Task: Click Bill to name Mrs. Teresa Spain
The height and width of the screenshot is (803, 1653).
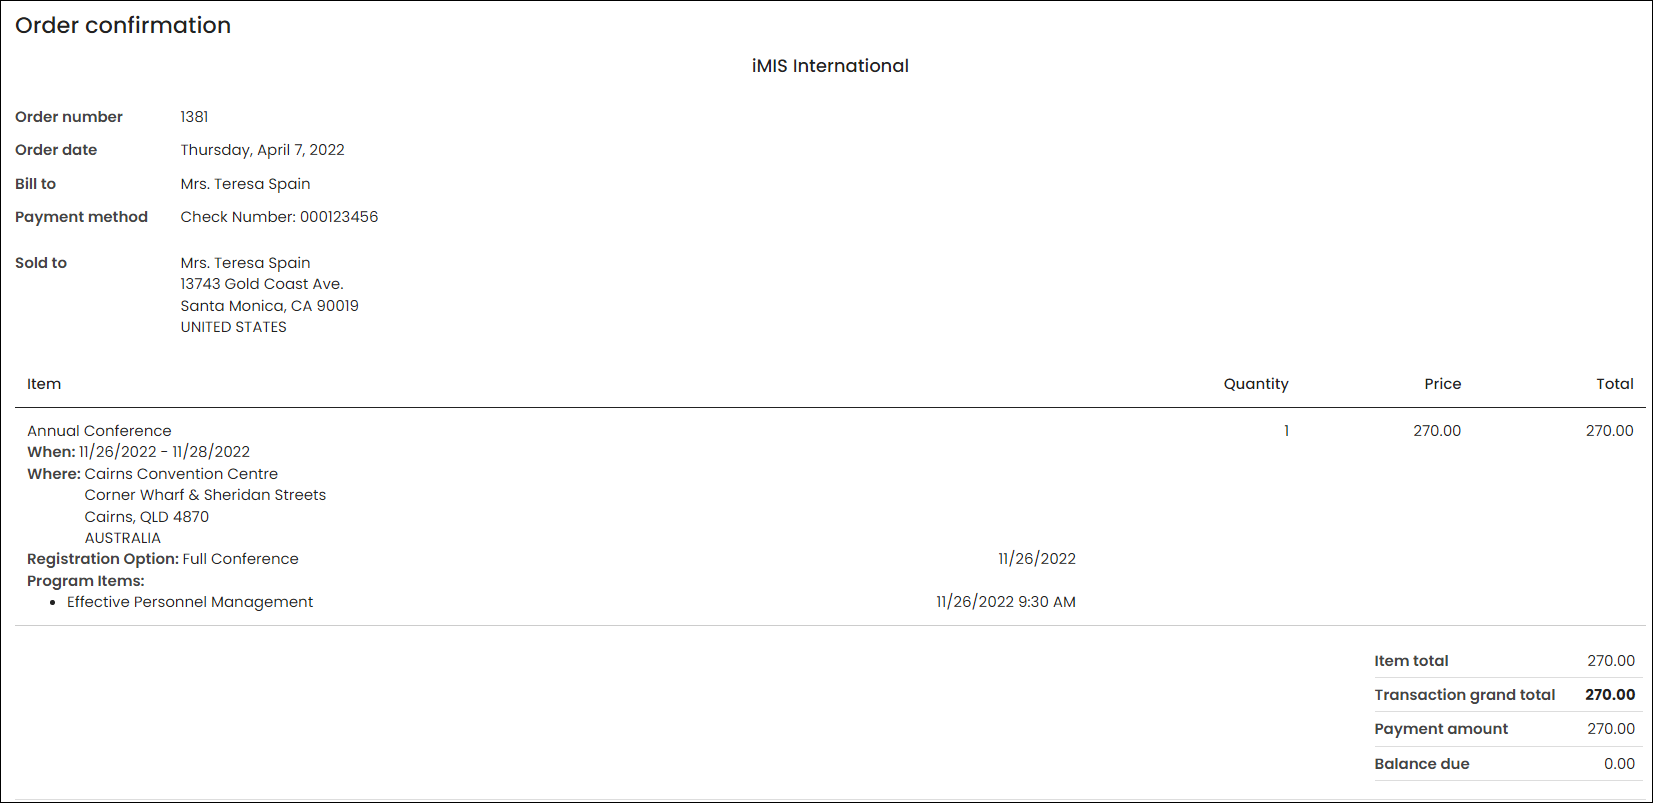Action: pos(245,184)
